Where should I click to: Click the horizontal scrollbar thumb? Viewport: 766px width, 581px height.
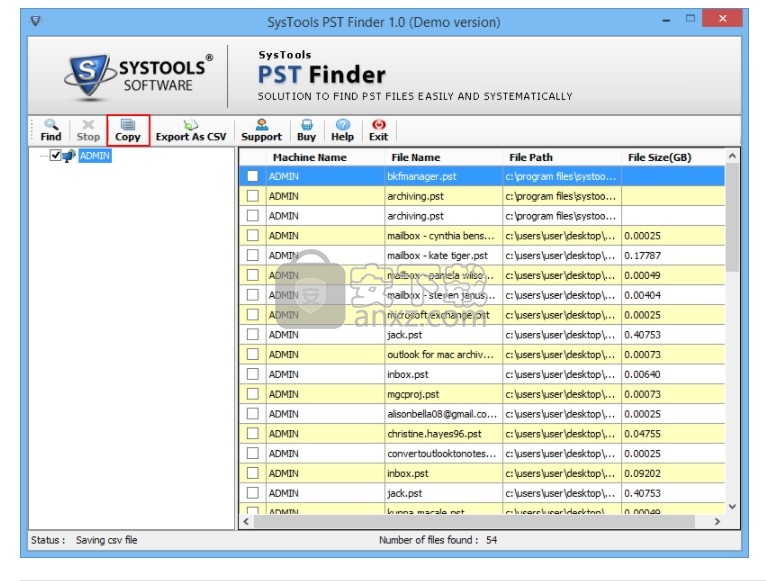click(x=474, y=521)
